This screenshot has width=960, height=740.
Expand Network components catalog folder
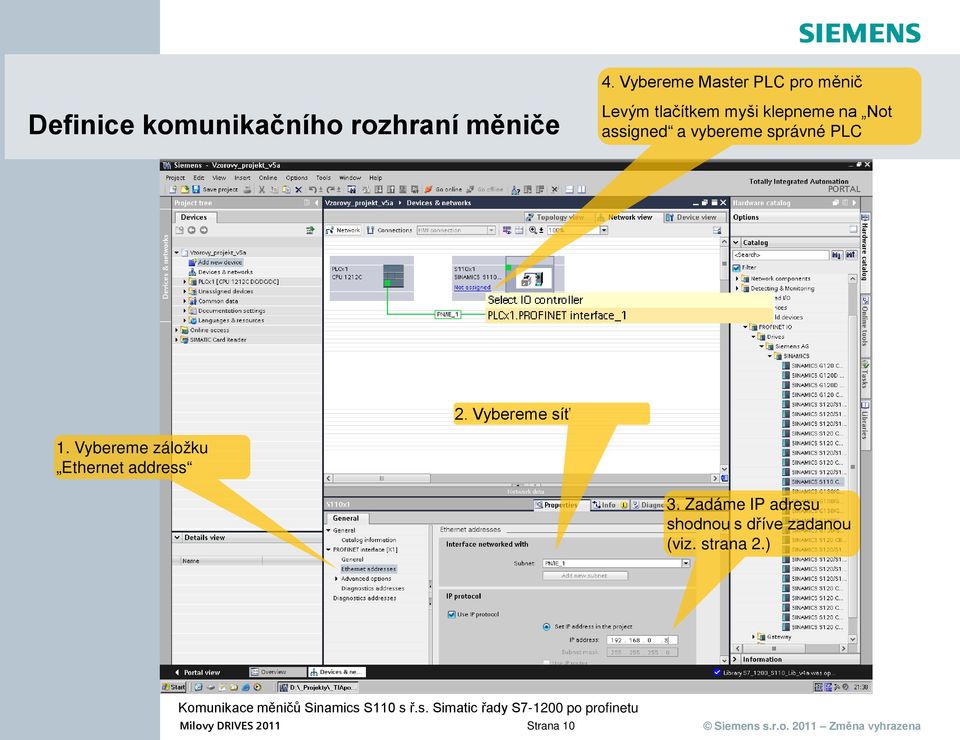tap(737, 278)
